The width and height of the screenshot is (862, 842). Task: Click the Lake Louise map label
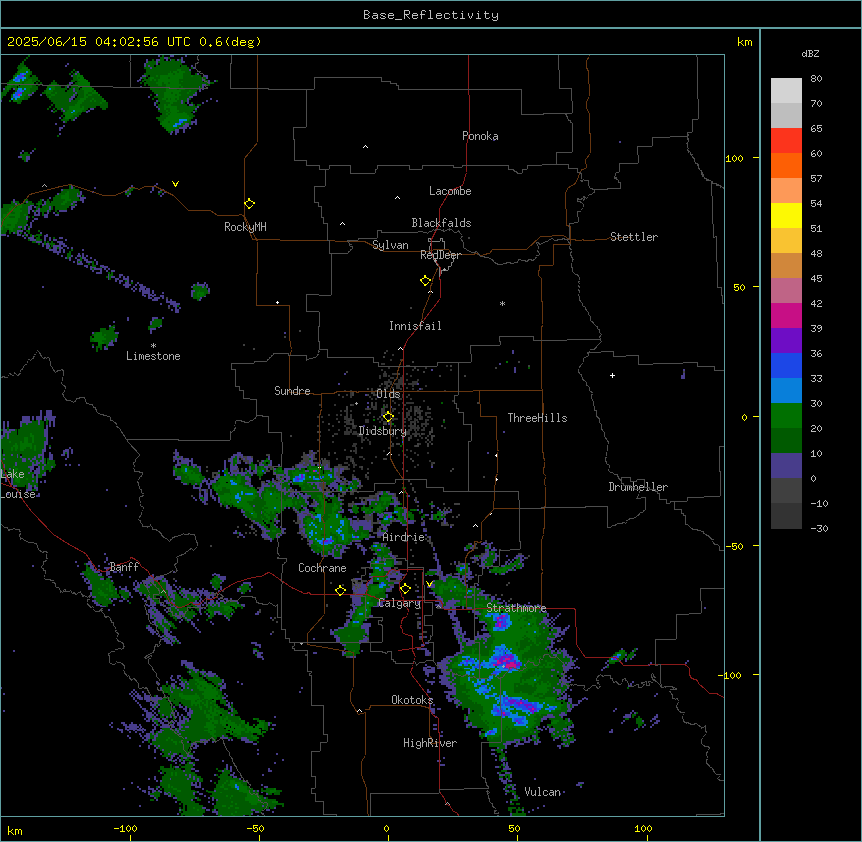[18, 484]
